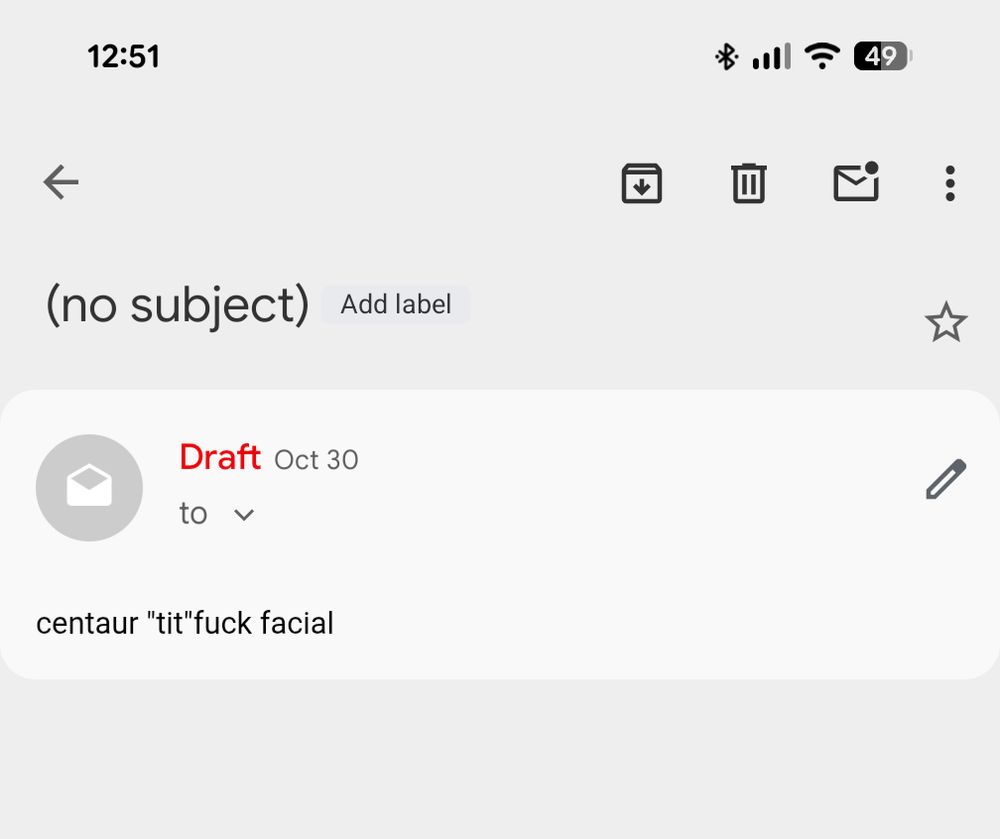The height and width of the screenshot is (839, 1000).
Task: Archive this draft conversation
Action: coord(642,183)
